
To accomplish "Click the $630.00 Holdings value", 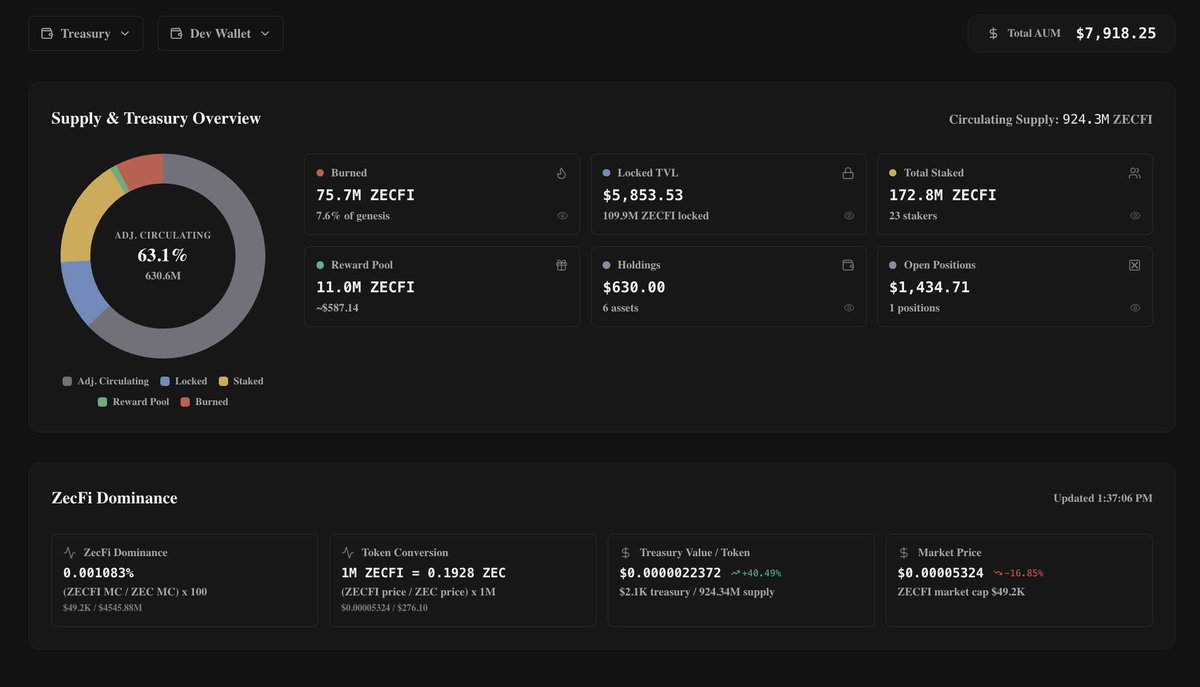I will (x=634, y=287).
